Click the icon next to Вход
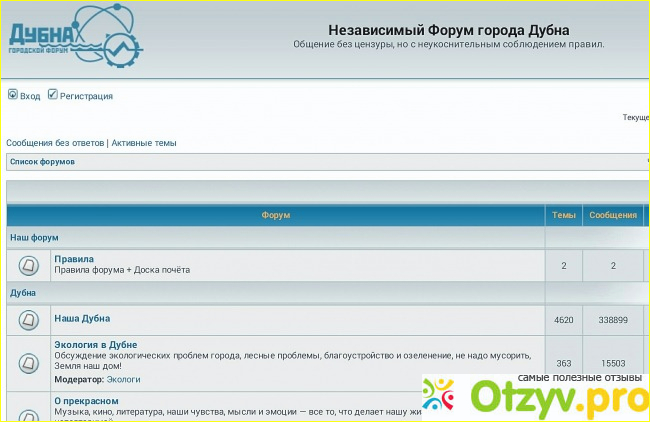The width and height of the screenshot is (650, 422). (13, 95)
